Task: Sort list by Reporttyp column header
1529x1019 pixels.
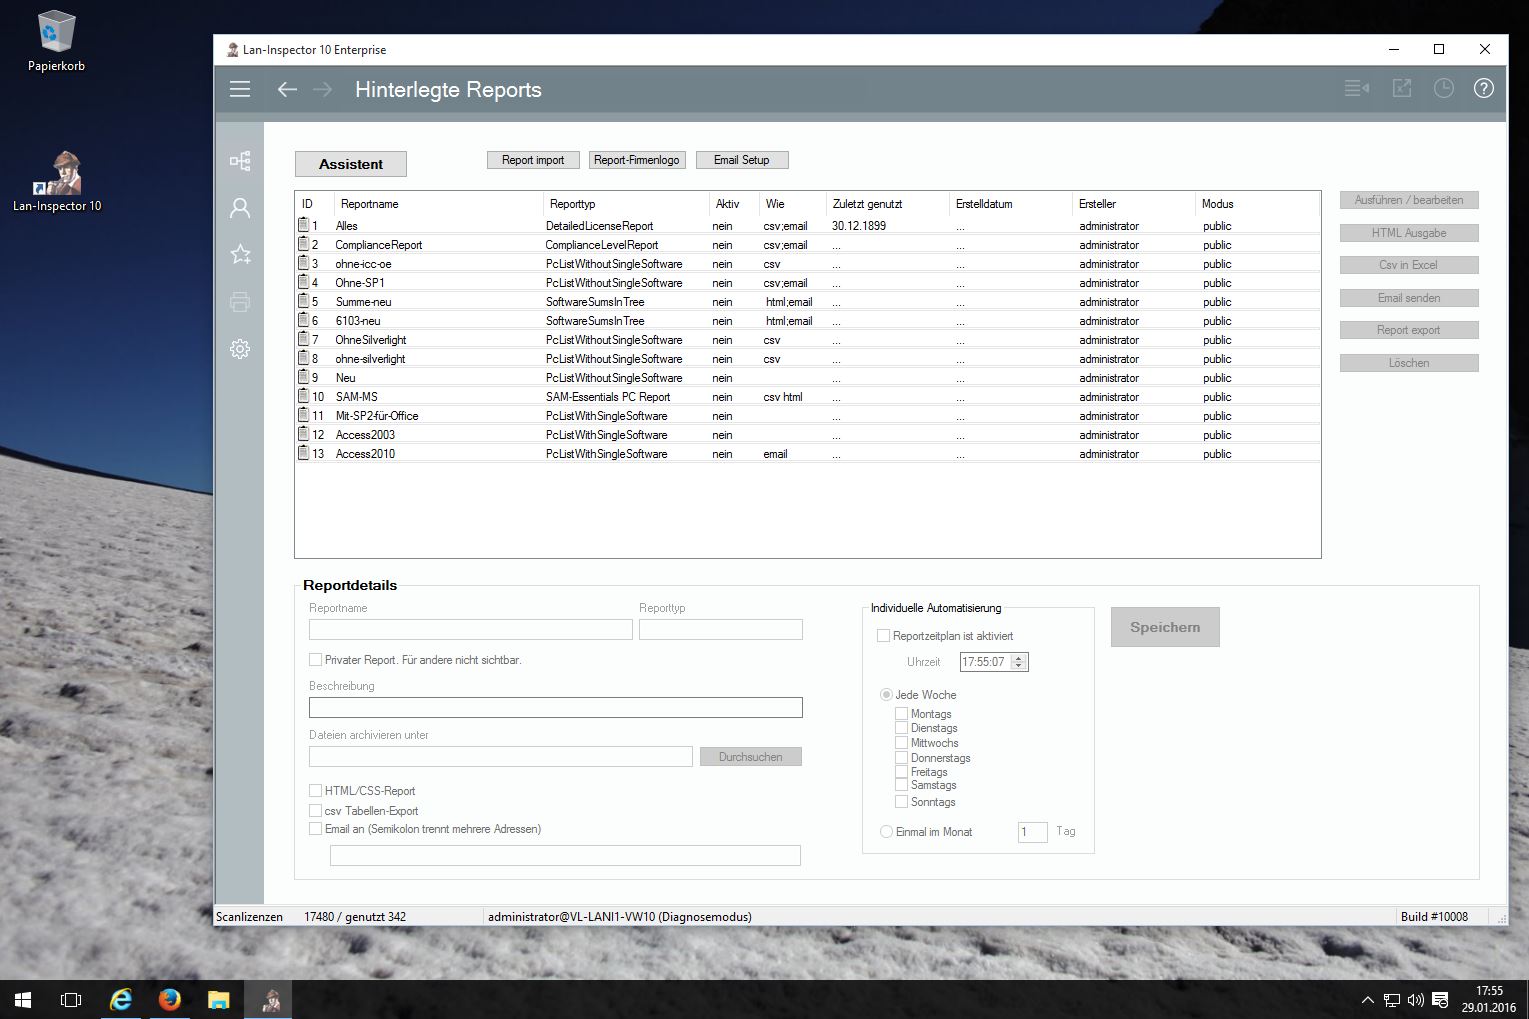Action: click(573, 204)
